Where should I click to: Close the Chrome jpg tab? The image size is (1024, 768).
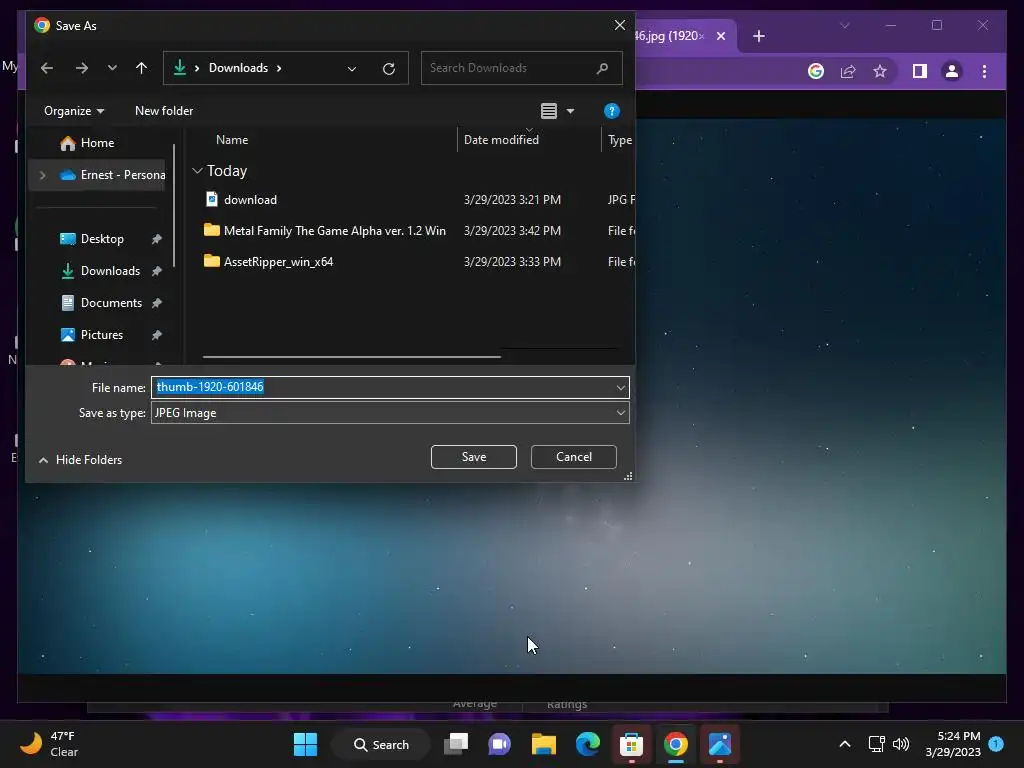(x=721, y=36)
